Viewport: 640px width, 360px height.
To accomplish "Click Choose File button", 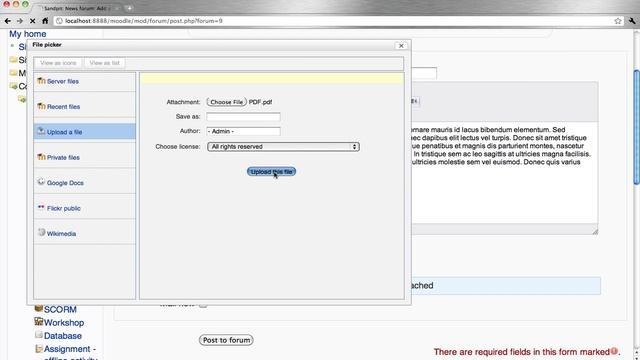I will [227, 102].
